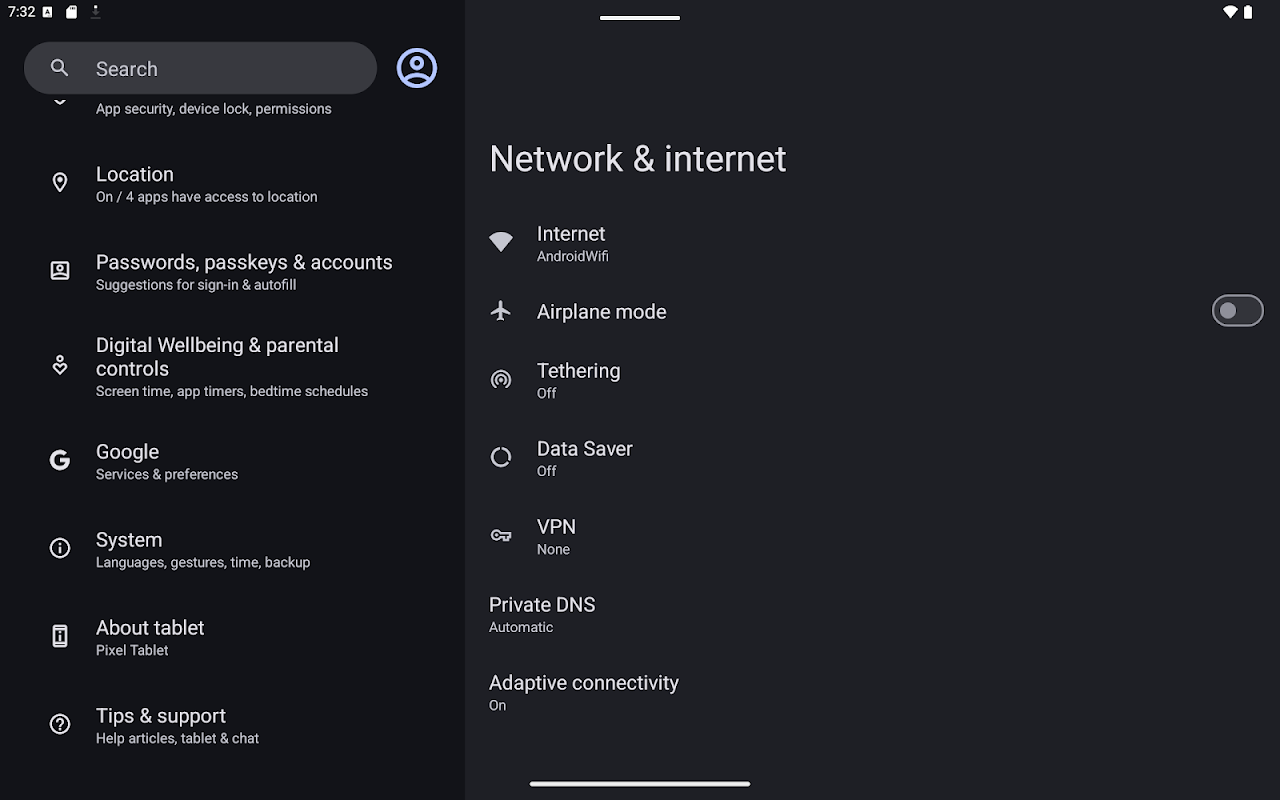Tap the Tethering hotspot icon
Viewport: 1280px width, 800px height.
[x=501, y=379]
